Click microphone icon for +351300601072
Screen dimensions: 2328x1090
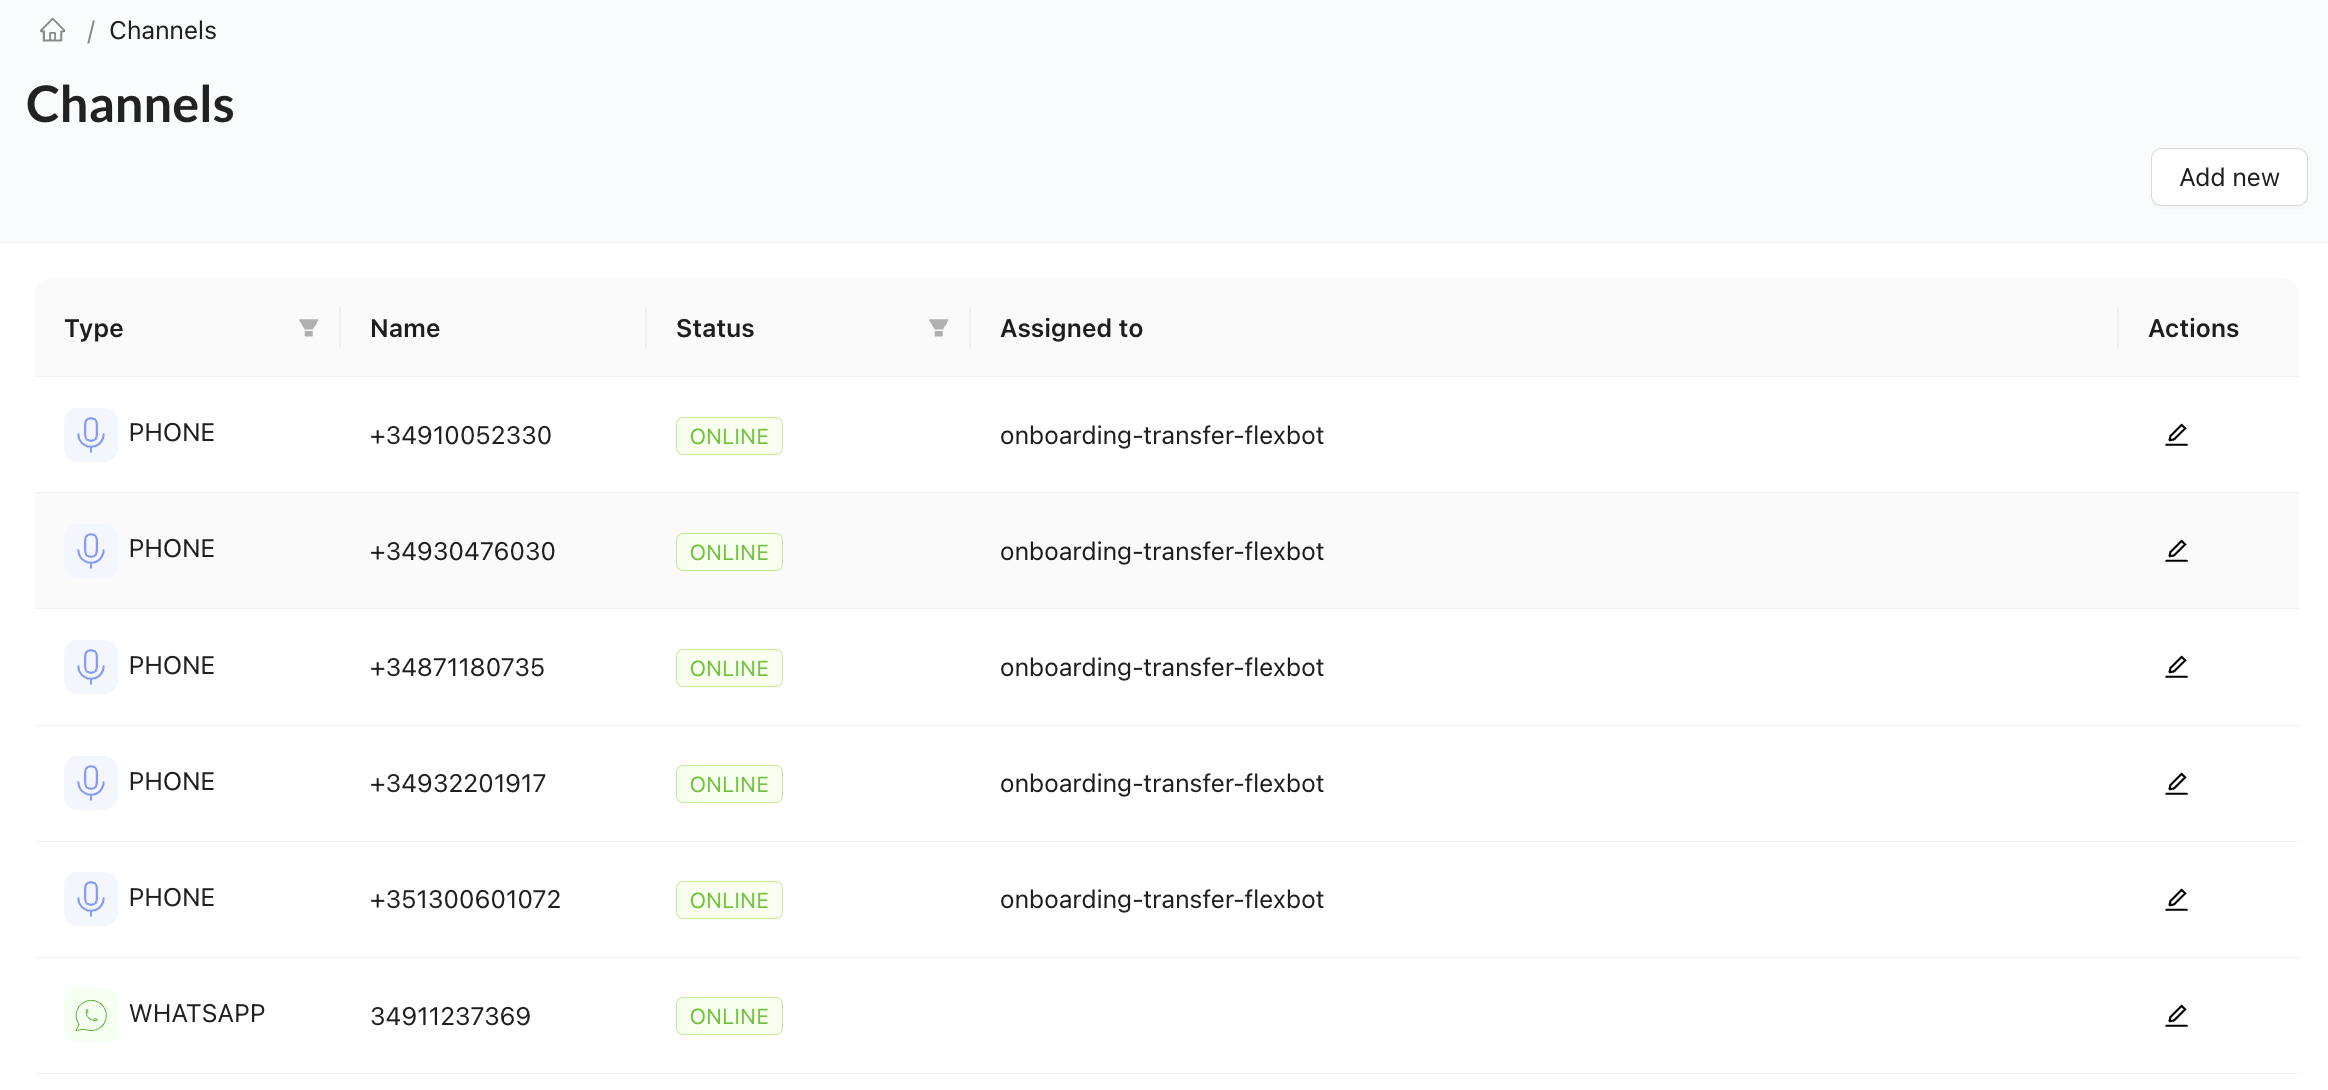click(x=91, y=899)
